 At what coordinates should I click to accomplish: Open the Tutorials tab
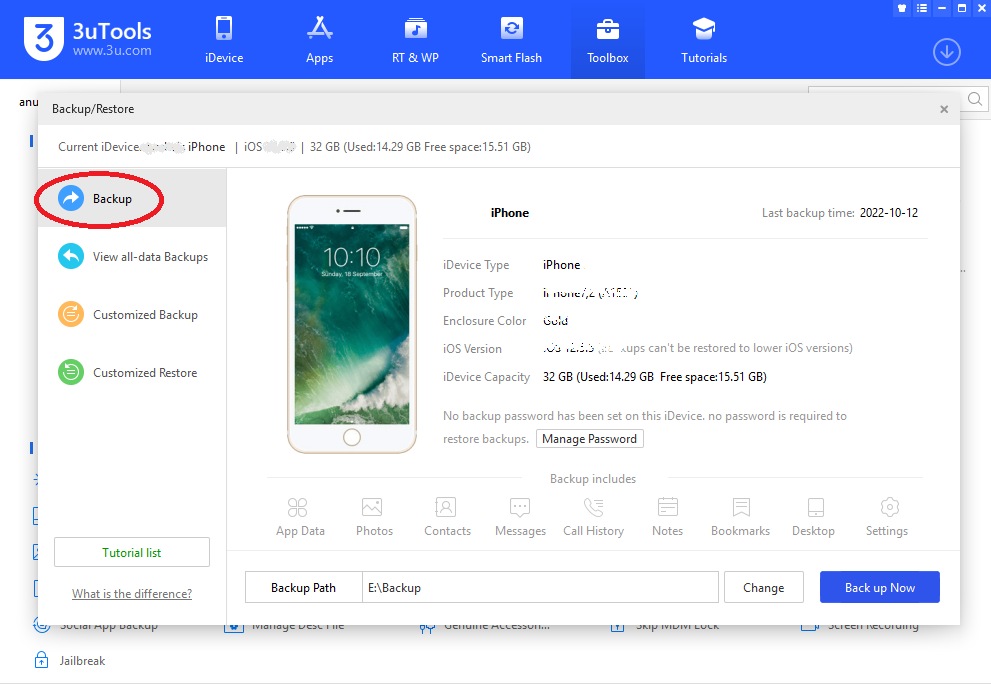704,40
